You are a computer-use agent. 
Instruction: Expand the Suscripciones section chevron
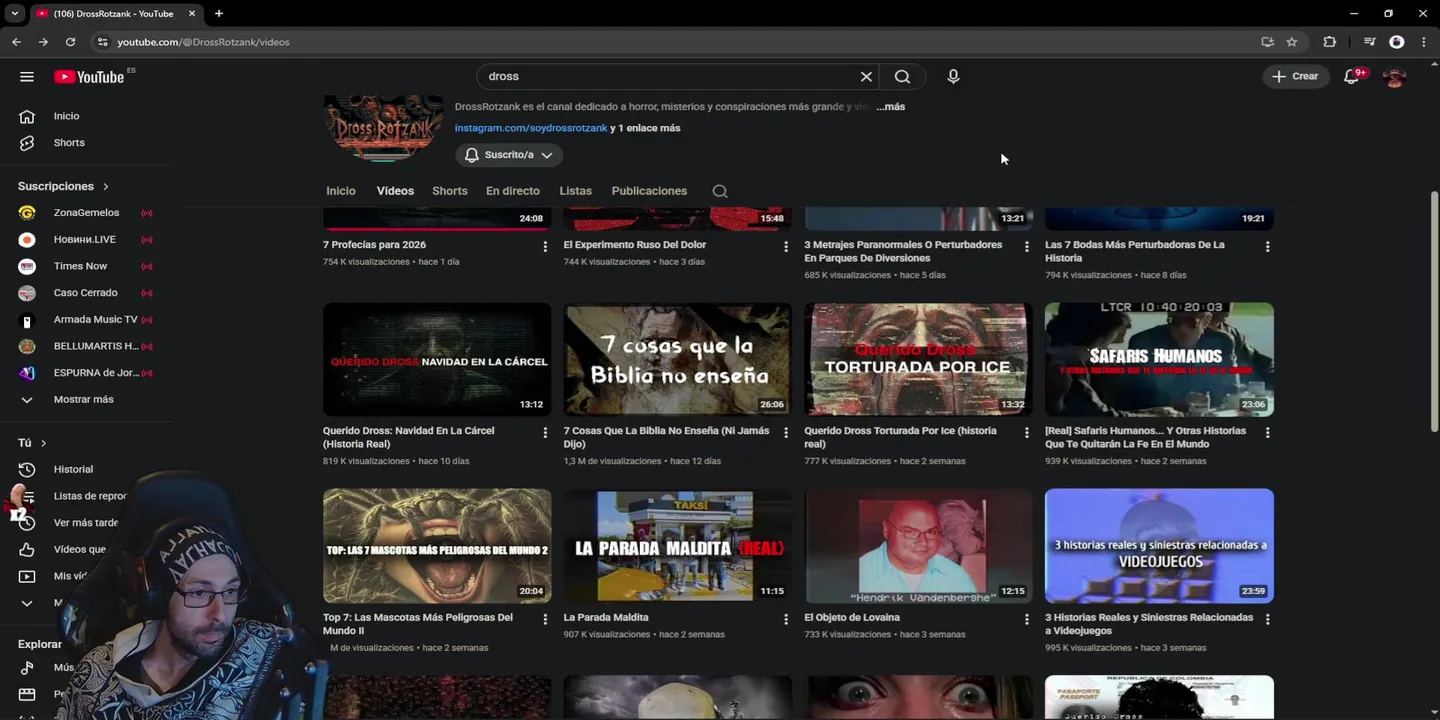(105, 187)
